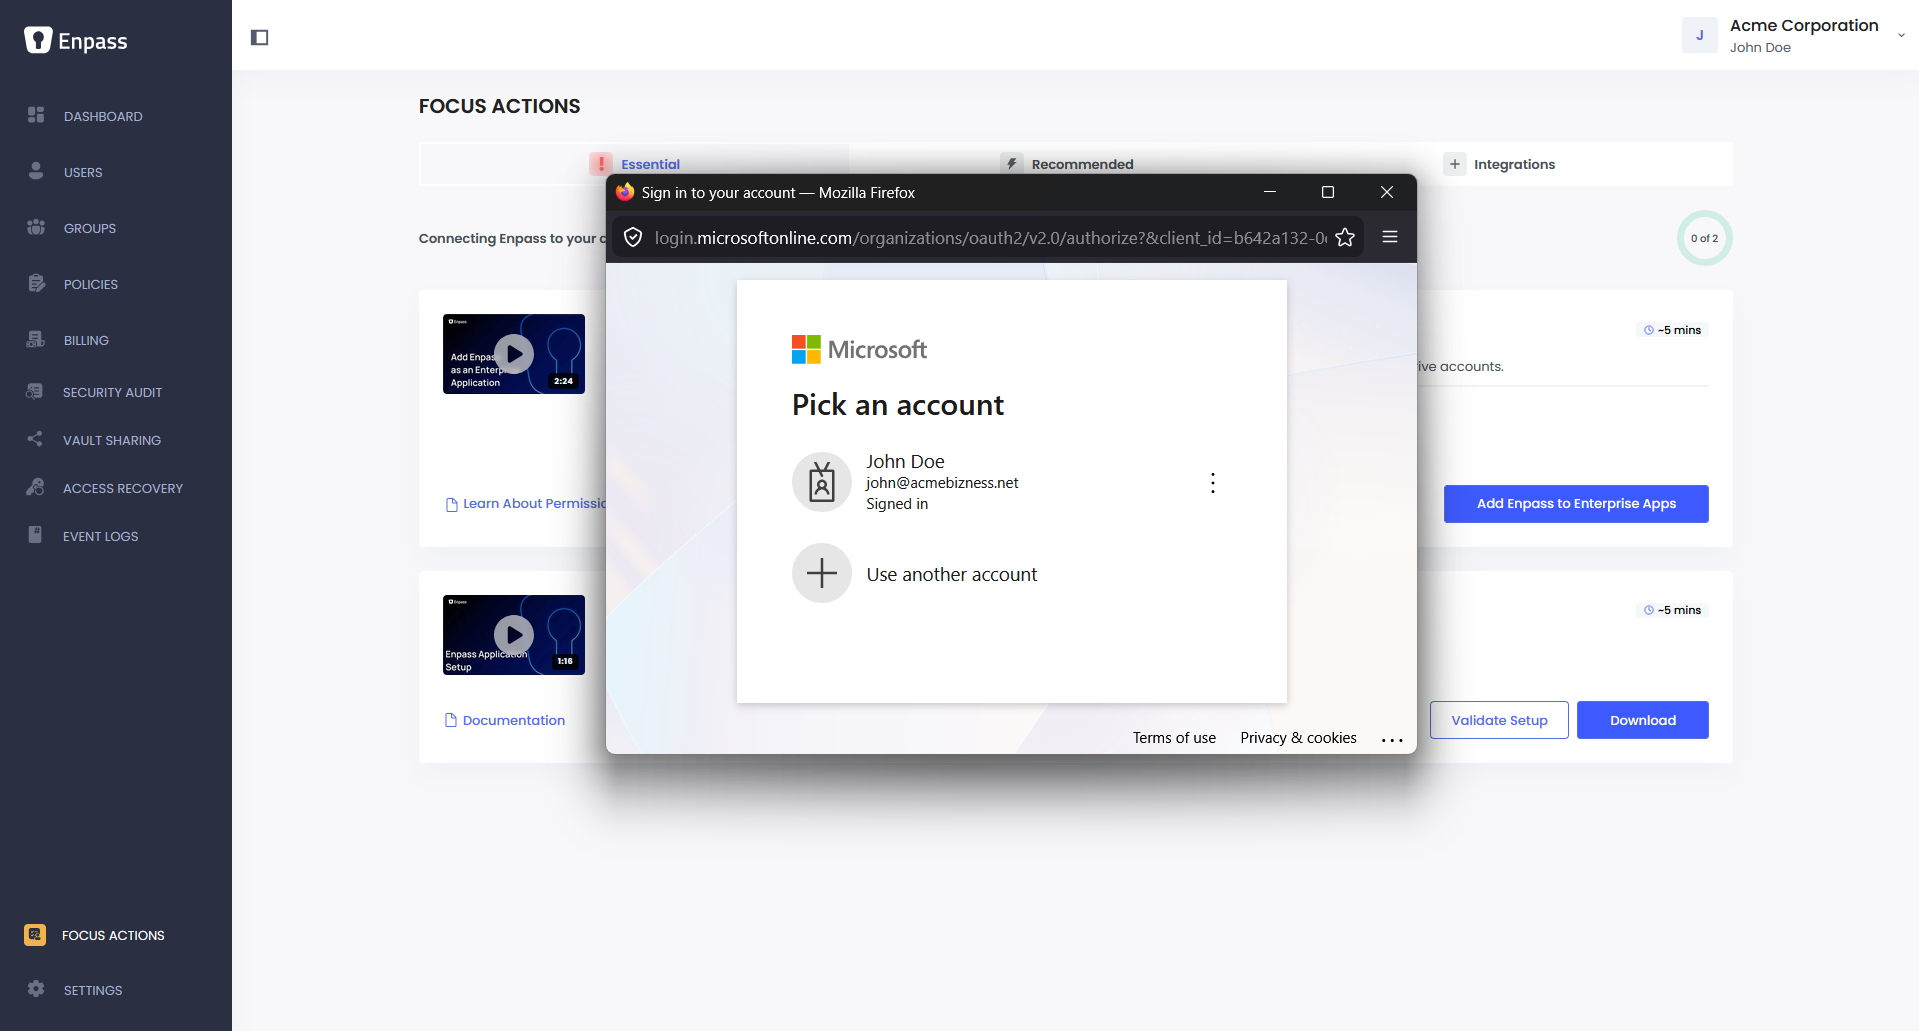
Task: Click the J avatar for Acme Corporation
Action: click(1699, 35)
